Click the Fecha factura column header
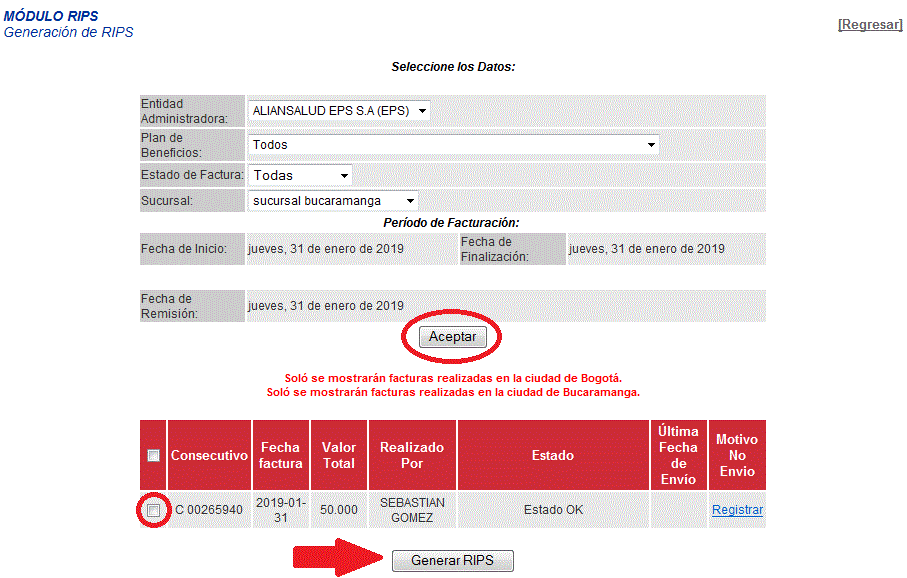 pyautogui.click(x=280, y=455)
